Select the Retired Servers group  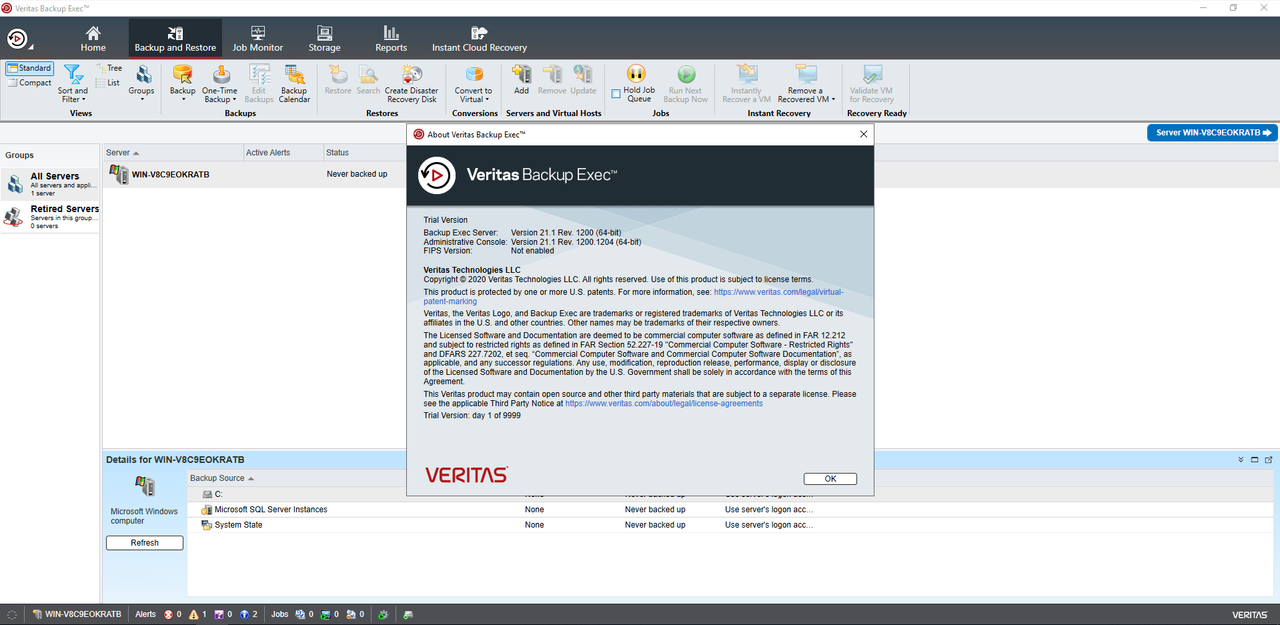coord(50,216)
